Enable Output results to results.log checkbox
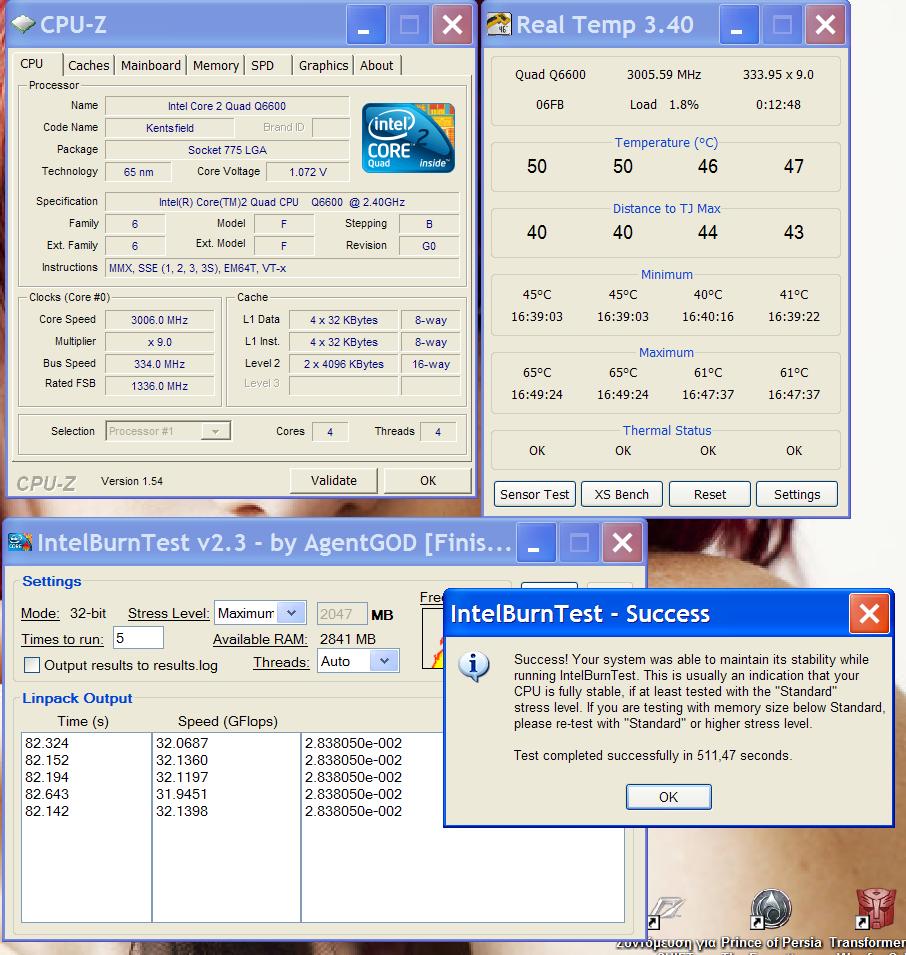Screen dimensions: 906x955 (32, 665)
